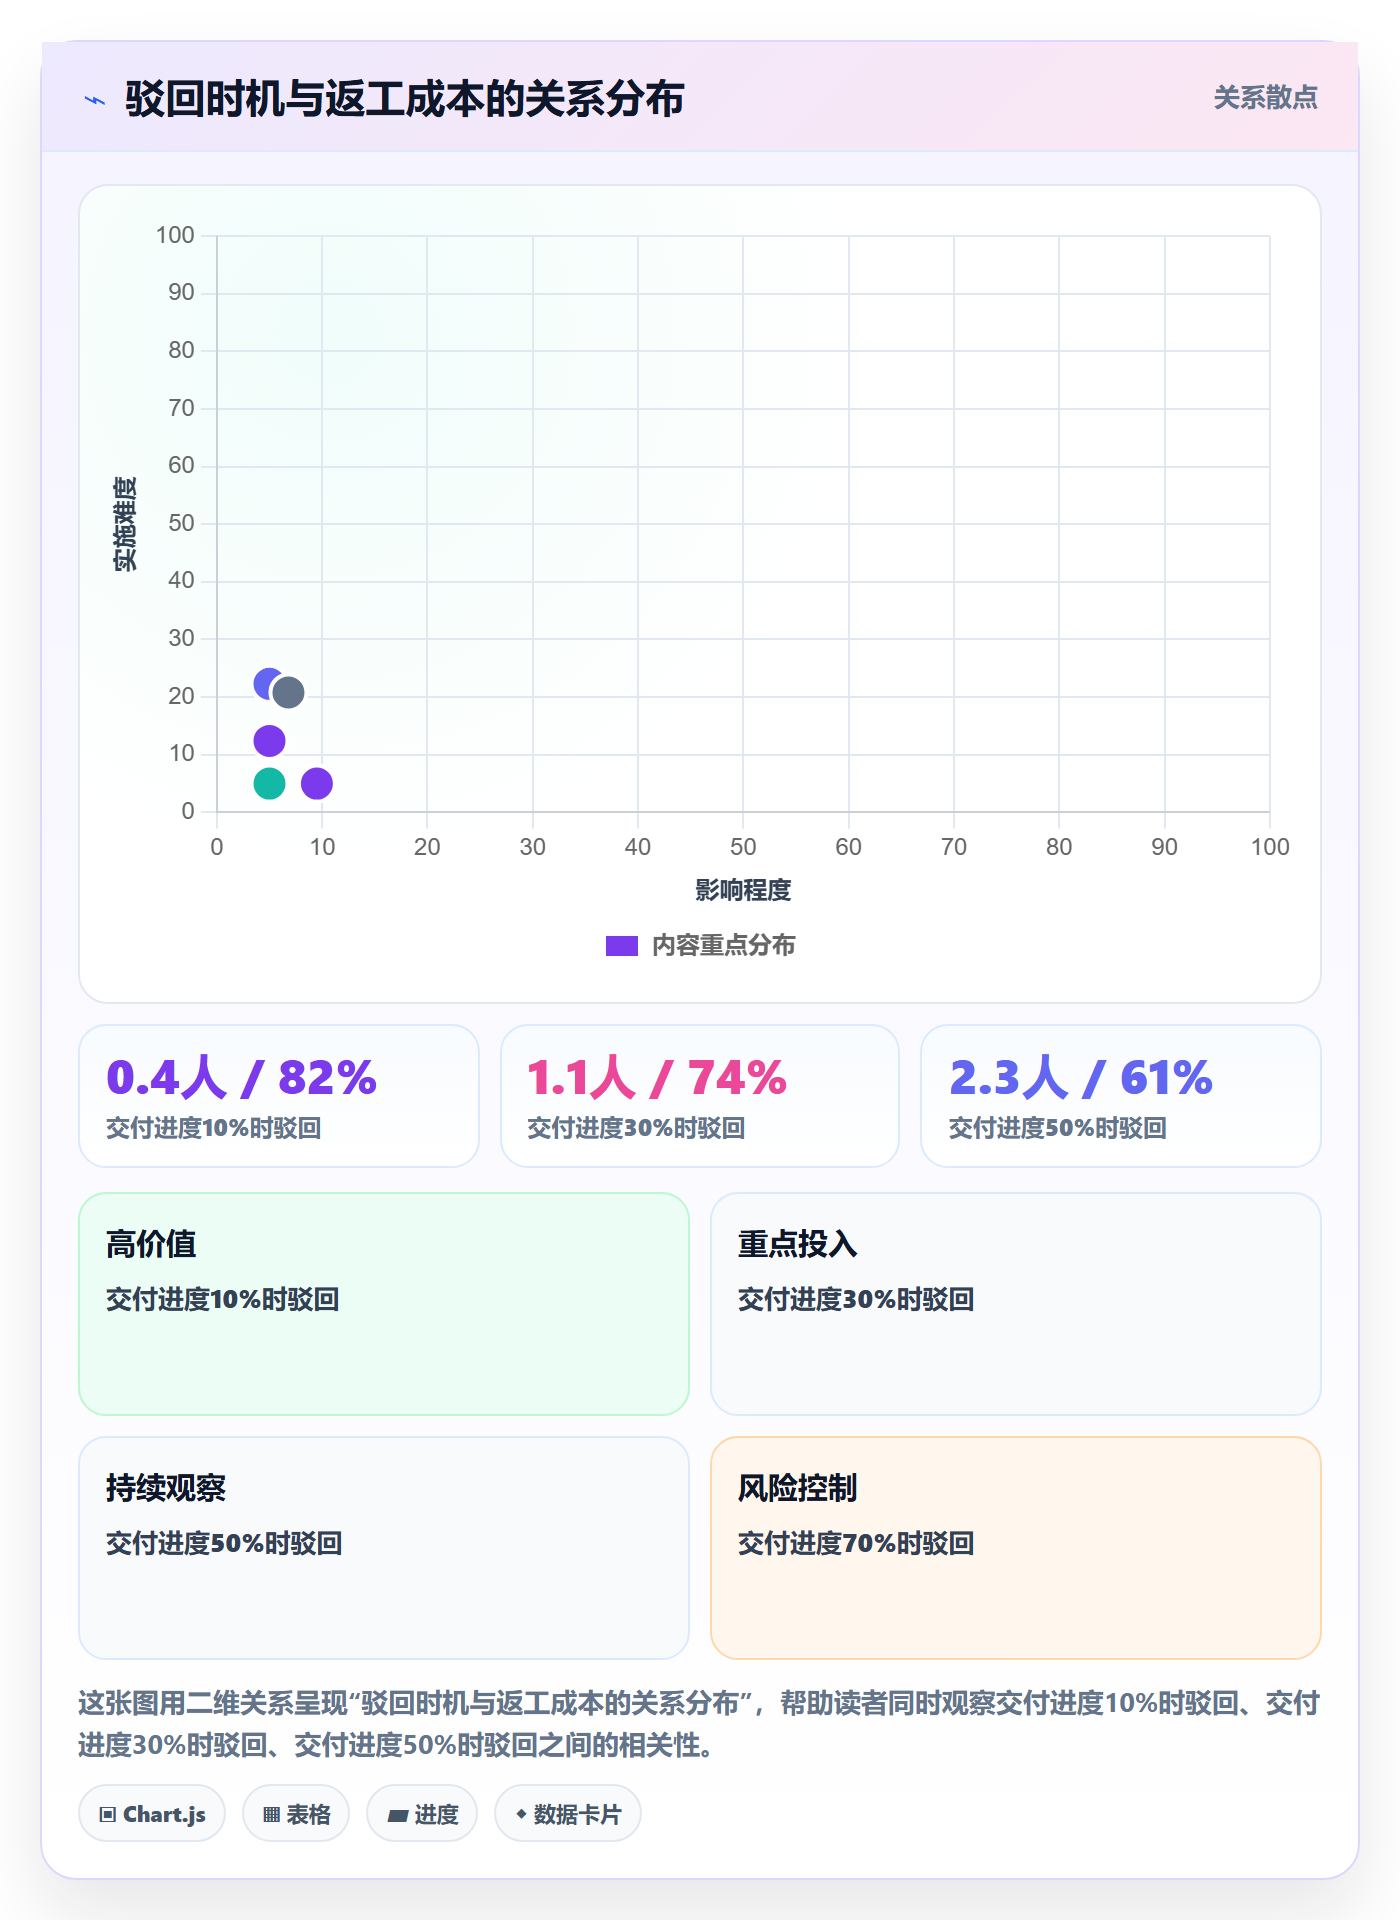Screen dimensions: 1400x1920
Task: Click the 表格 tag chip
Action: [x=296, y=1814]
